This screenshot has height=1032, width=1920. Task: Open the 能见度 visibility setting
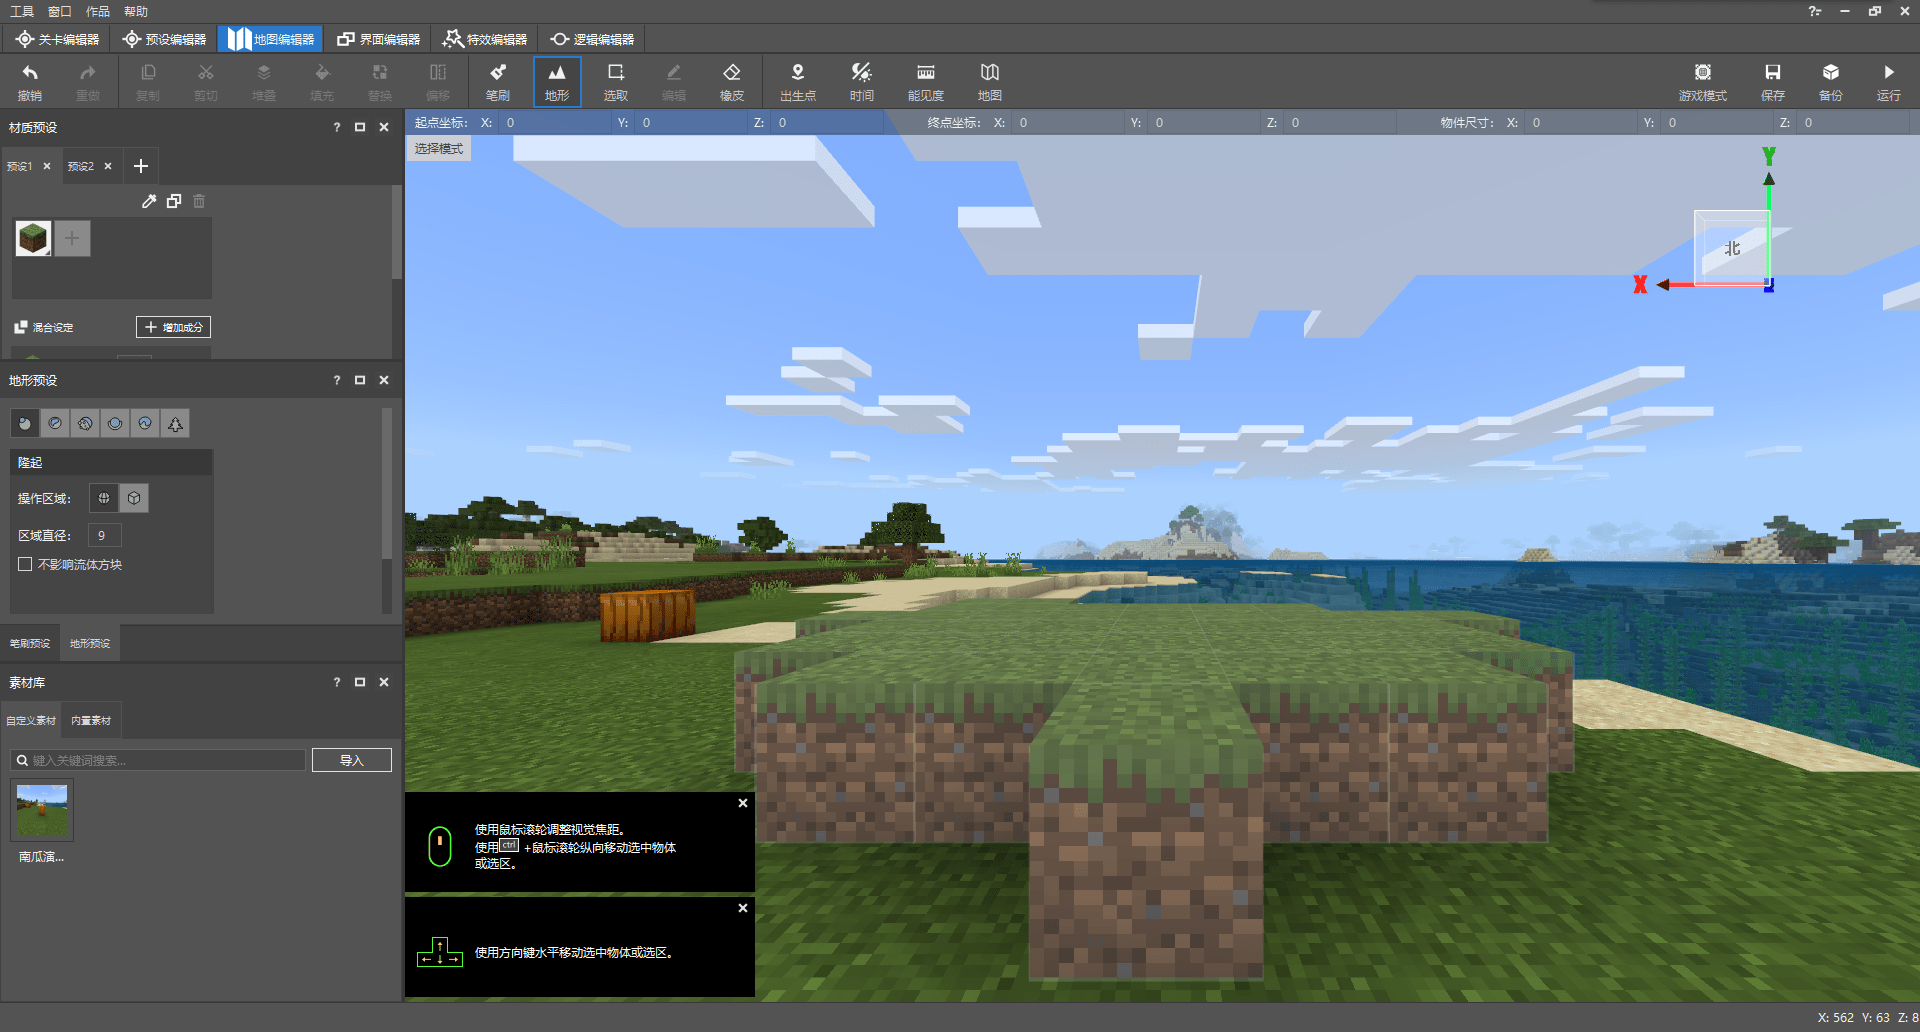point(926,81)
